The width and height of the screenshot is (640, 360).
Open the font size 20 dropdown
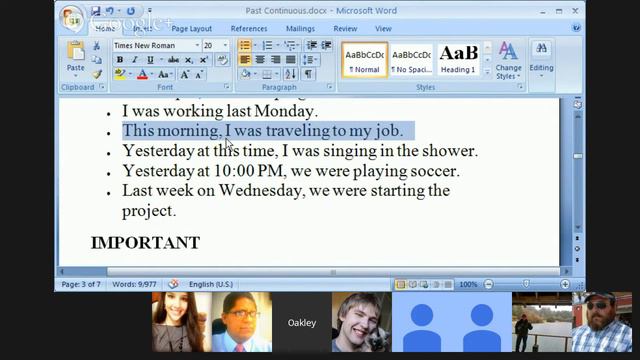225,45
